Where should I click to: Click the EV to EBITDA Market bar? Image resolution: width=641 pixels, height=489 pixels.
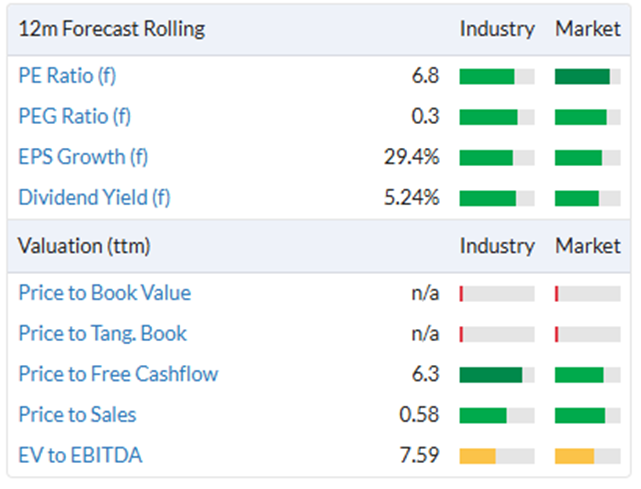587,456
